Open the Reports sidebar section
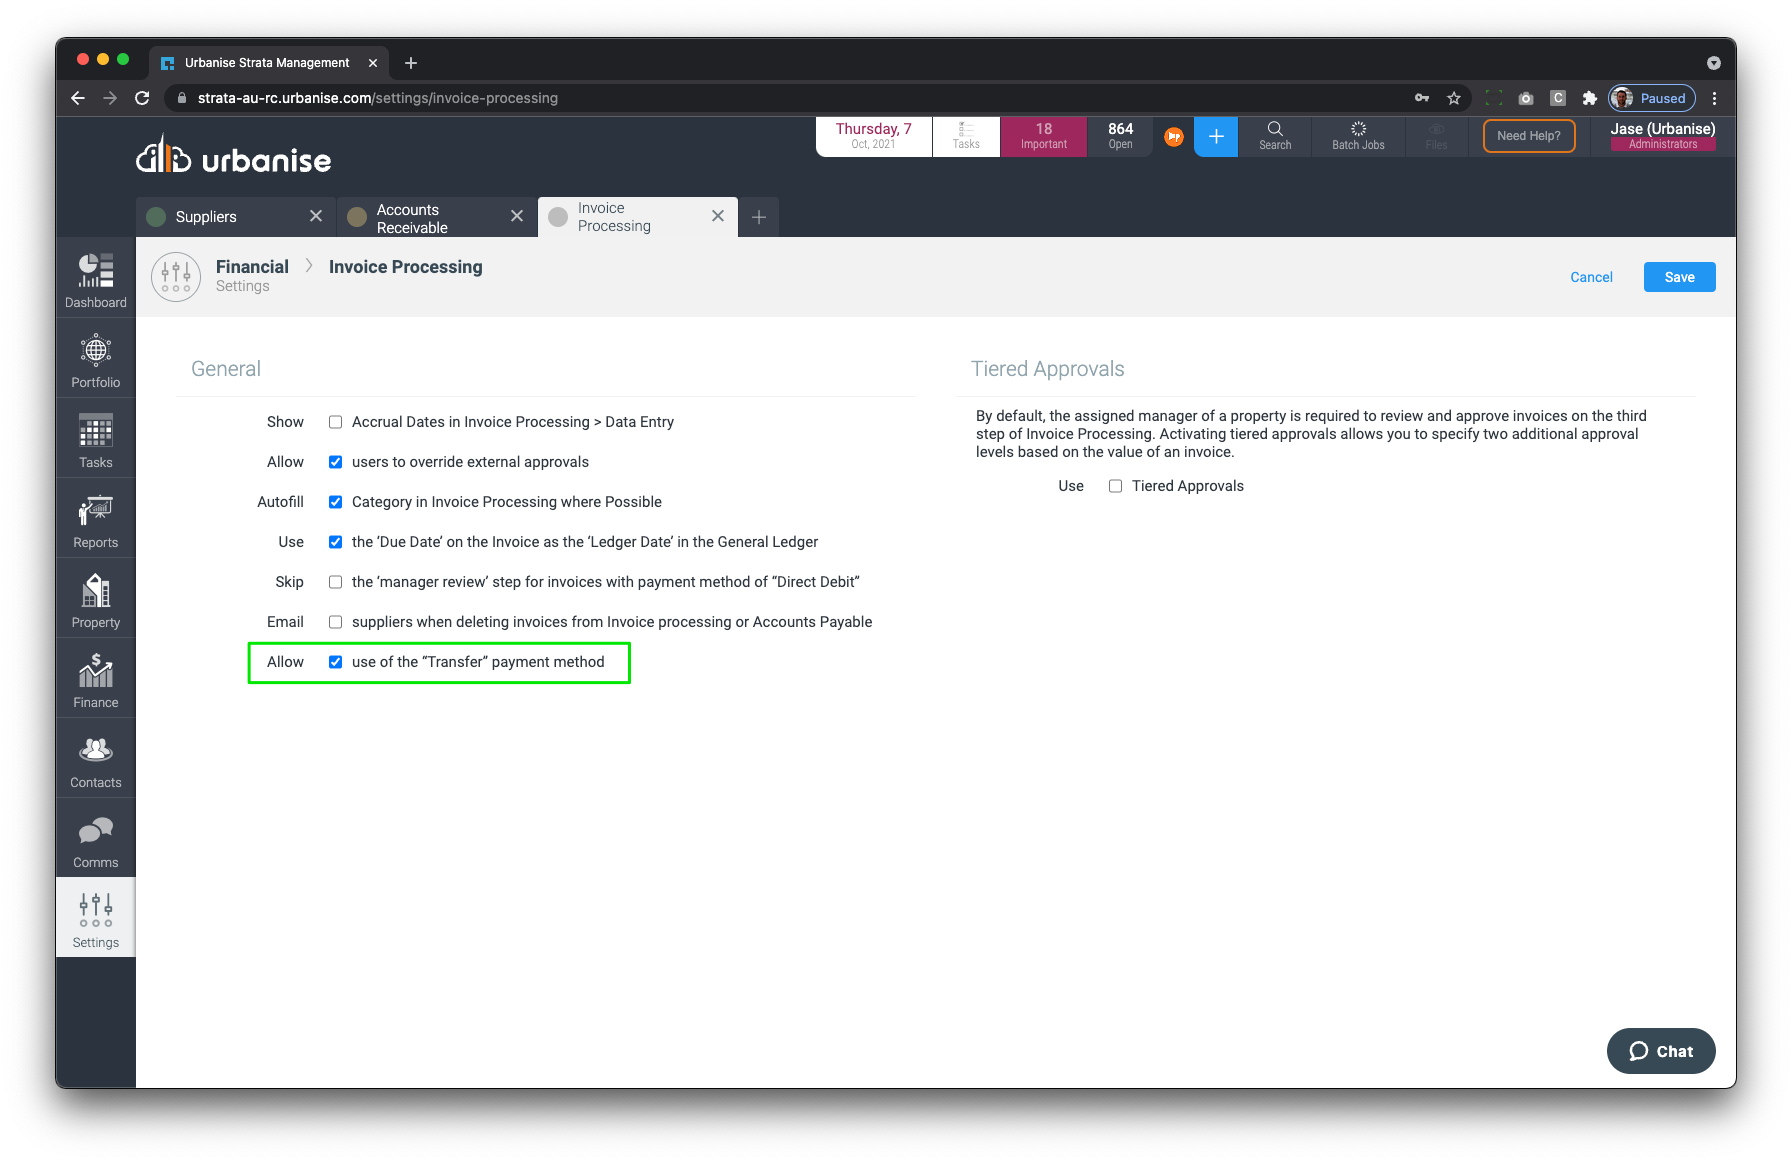Viewport: 1792px width, 1162px height. (x=96, y=520)
